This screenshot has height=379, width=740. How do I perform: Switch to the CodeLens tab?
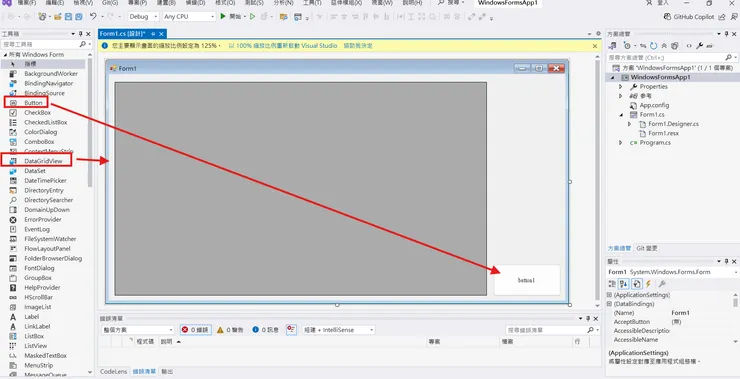point(114,371)
